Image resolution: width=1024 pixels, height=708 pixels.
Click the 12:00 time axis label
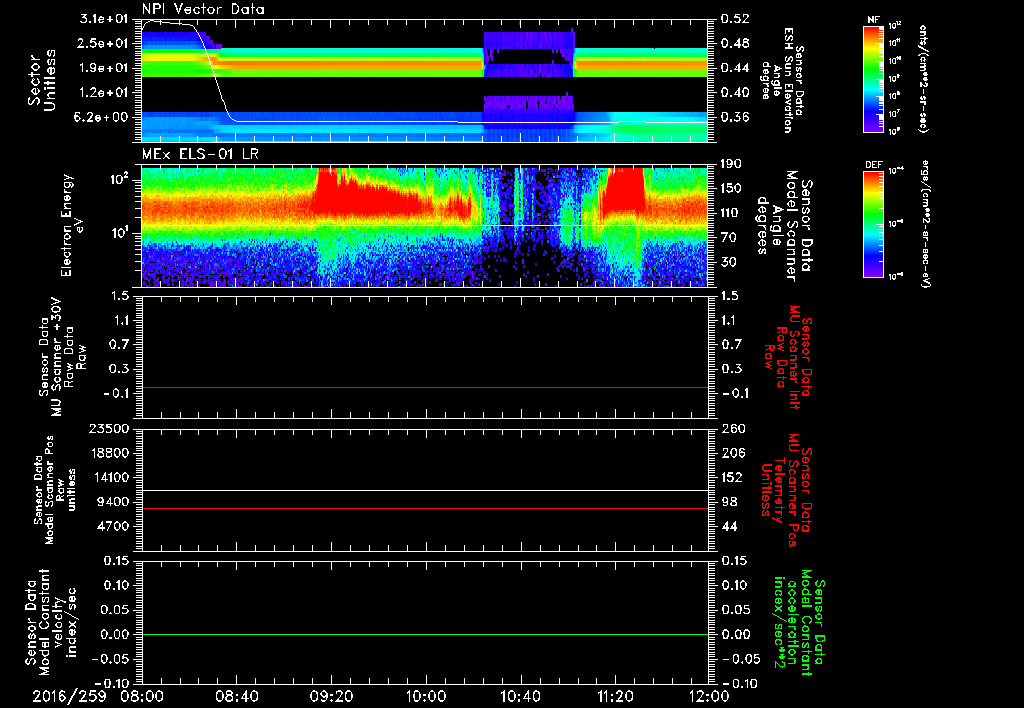click(709, 697)
